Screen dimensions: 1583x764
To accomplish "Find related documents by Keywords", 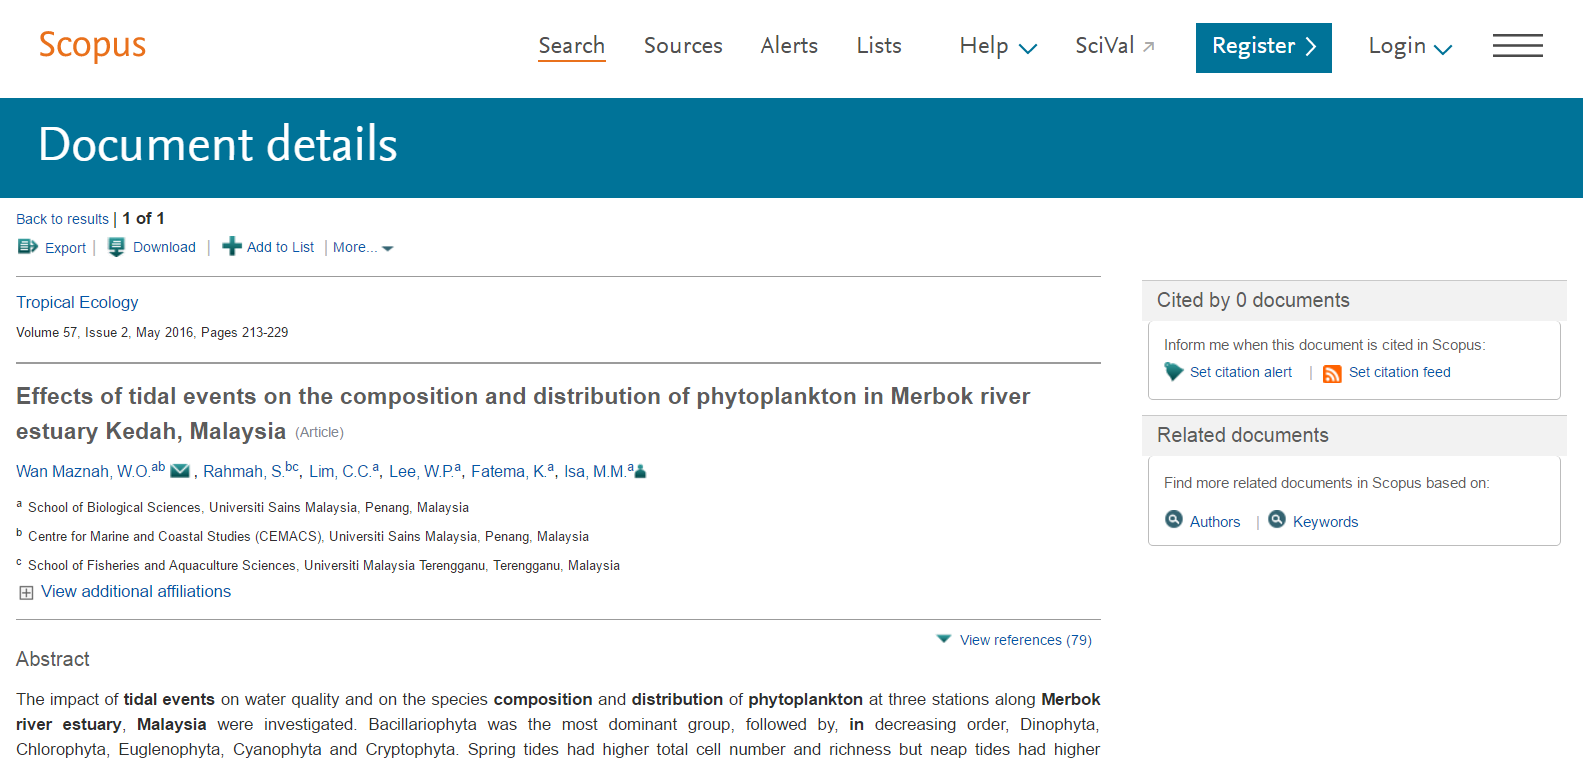I will [x=1325, y=521].
